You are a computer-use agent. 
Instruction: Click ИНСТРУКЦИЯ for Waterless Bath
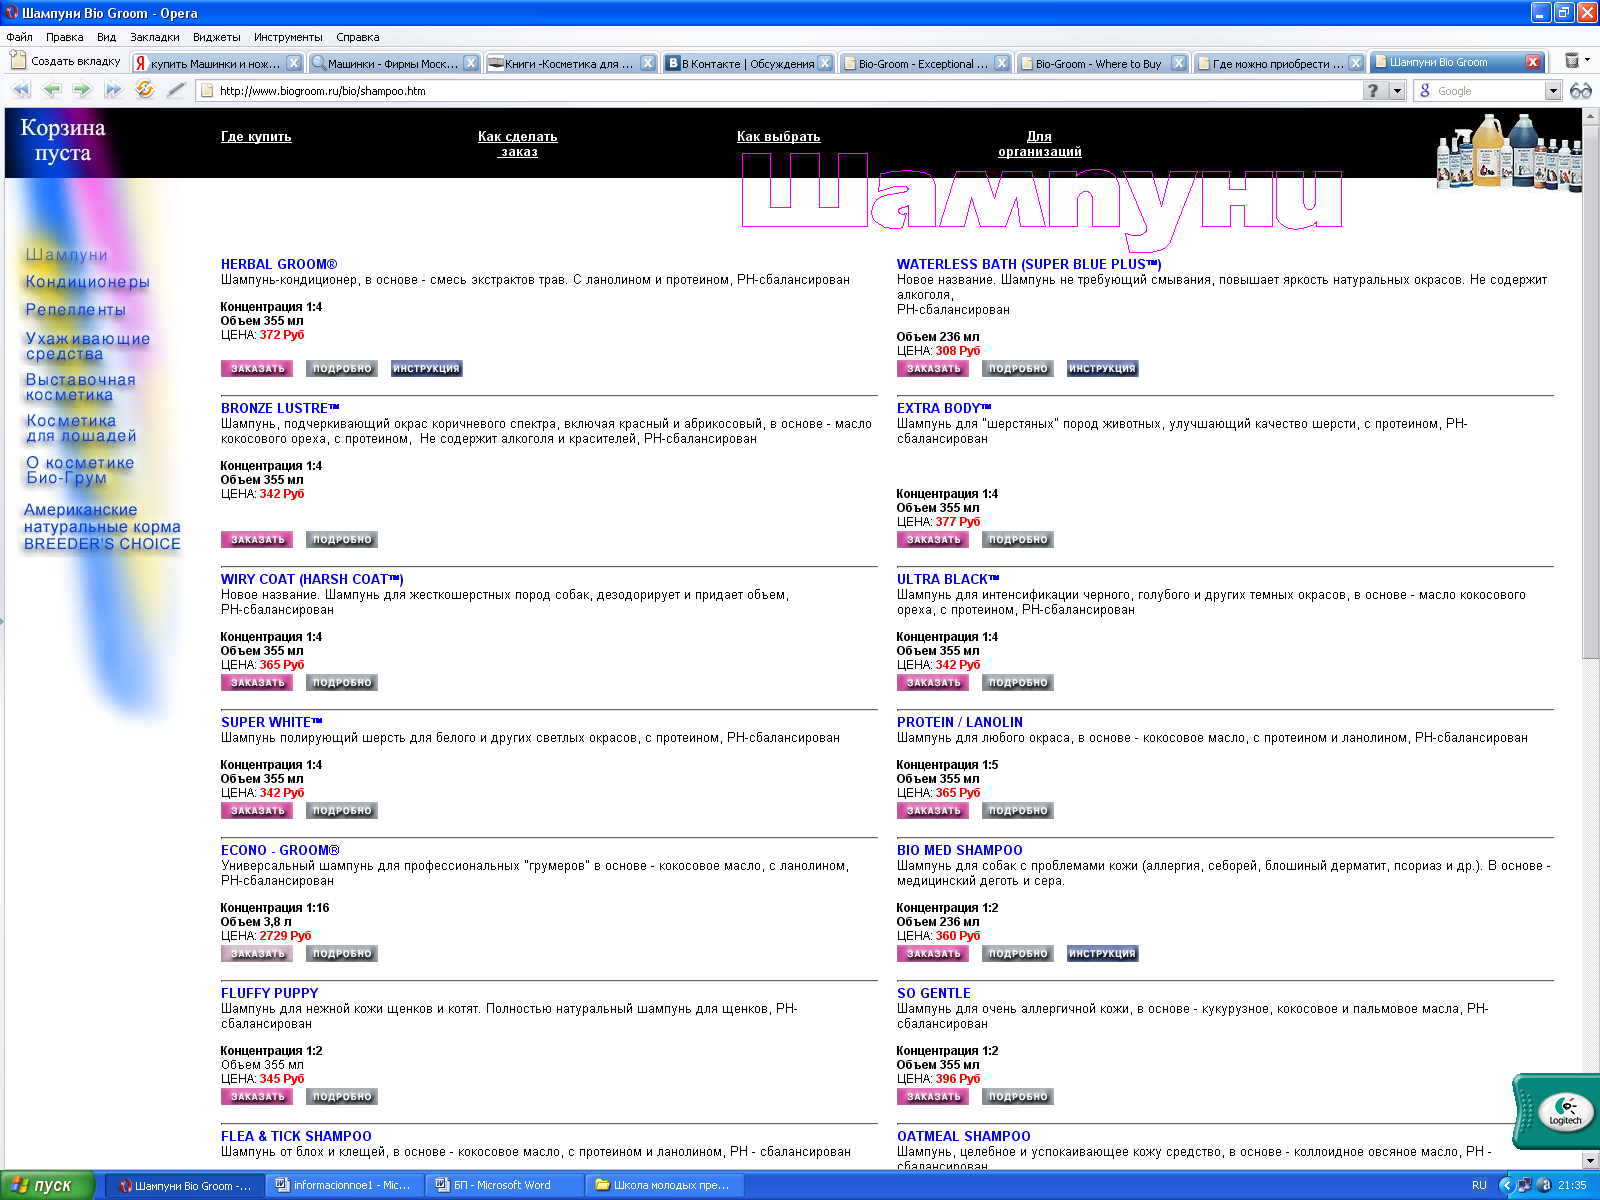[1102, 369]
